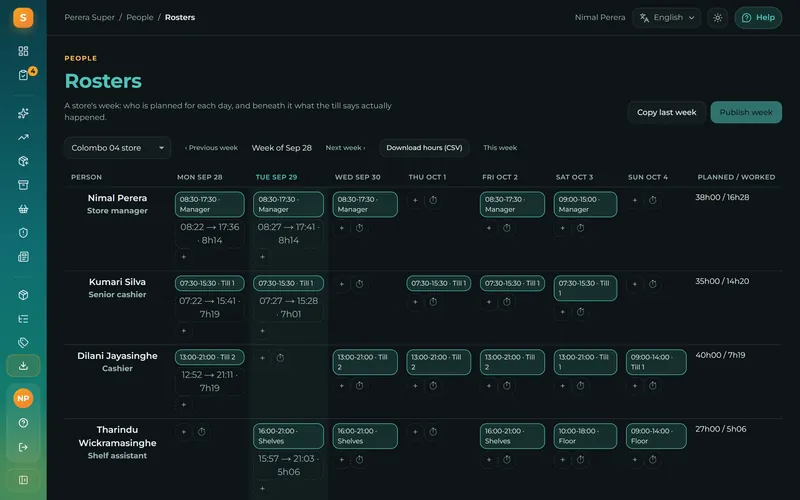Image resolution: width=800 pixels, height=500 pixels.
Task: Add entry below Nimal's Monday worked time
Action: 184,257
